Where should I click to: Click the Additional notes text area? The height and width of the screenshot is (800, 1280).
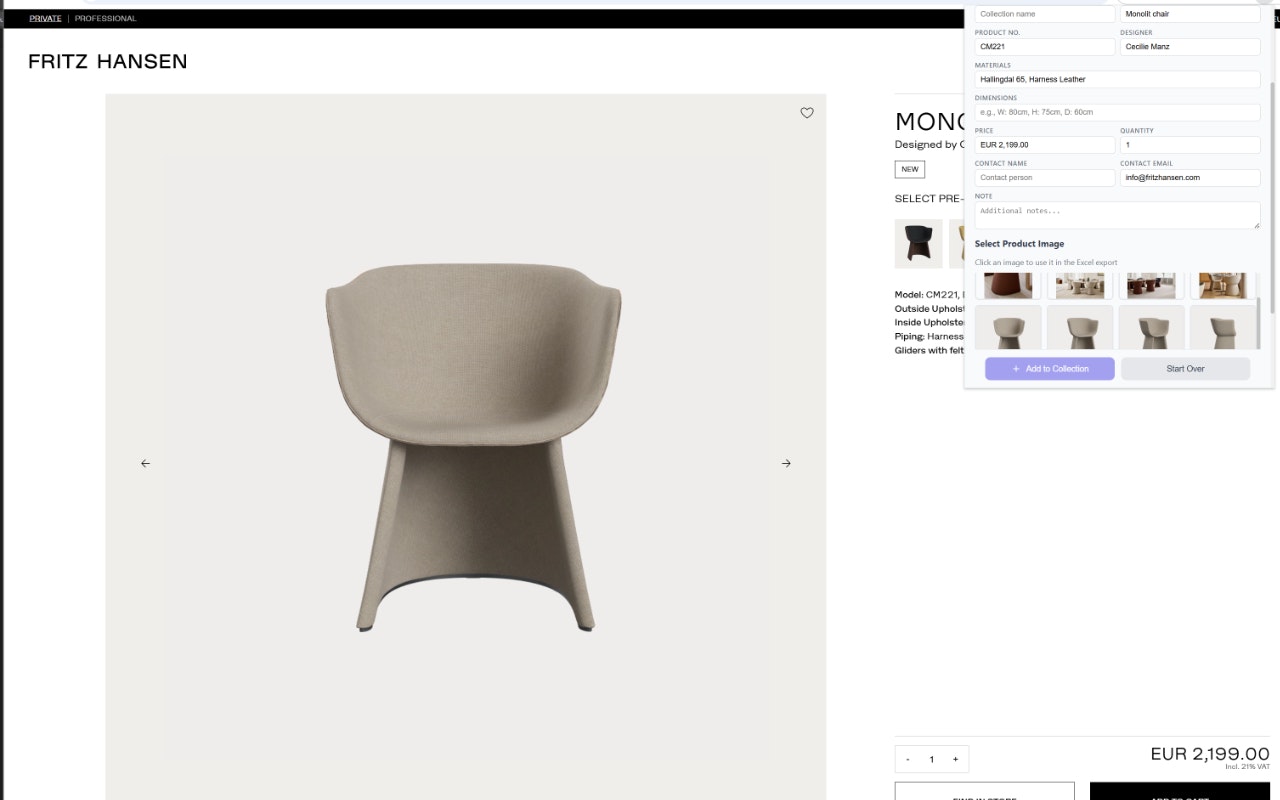pyautogui.click(x=1117, y=214)
